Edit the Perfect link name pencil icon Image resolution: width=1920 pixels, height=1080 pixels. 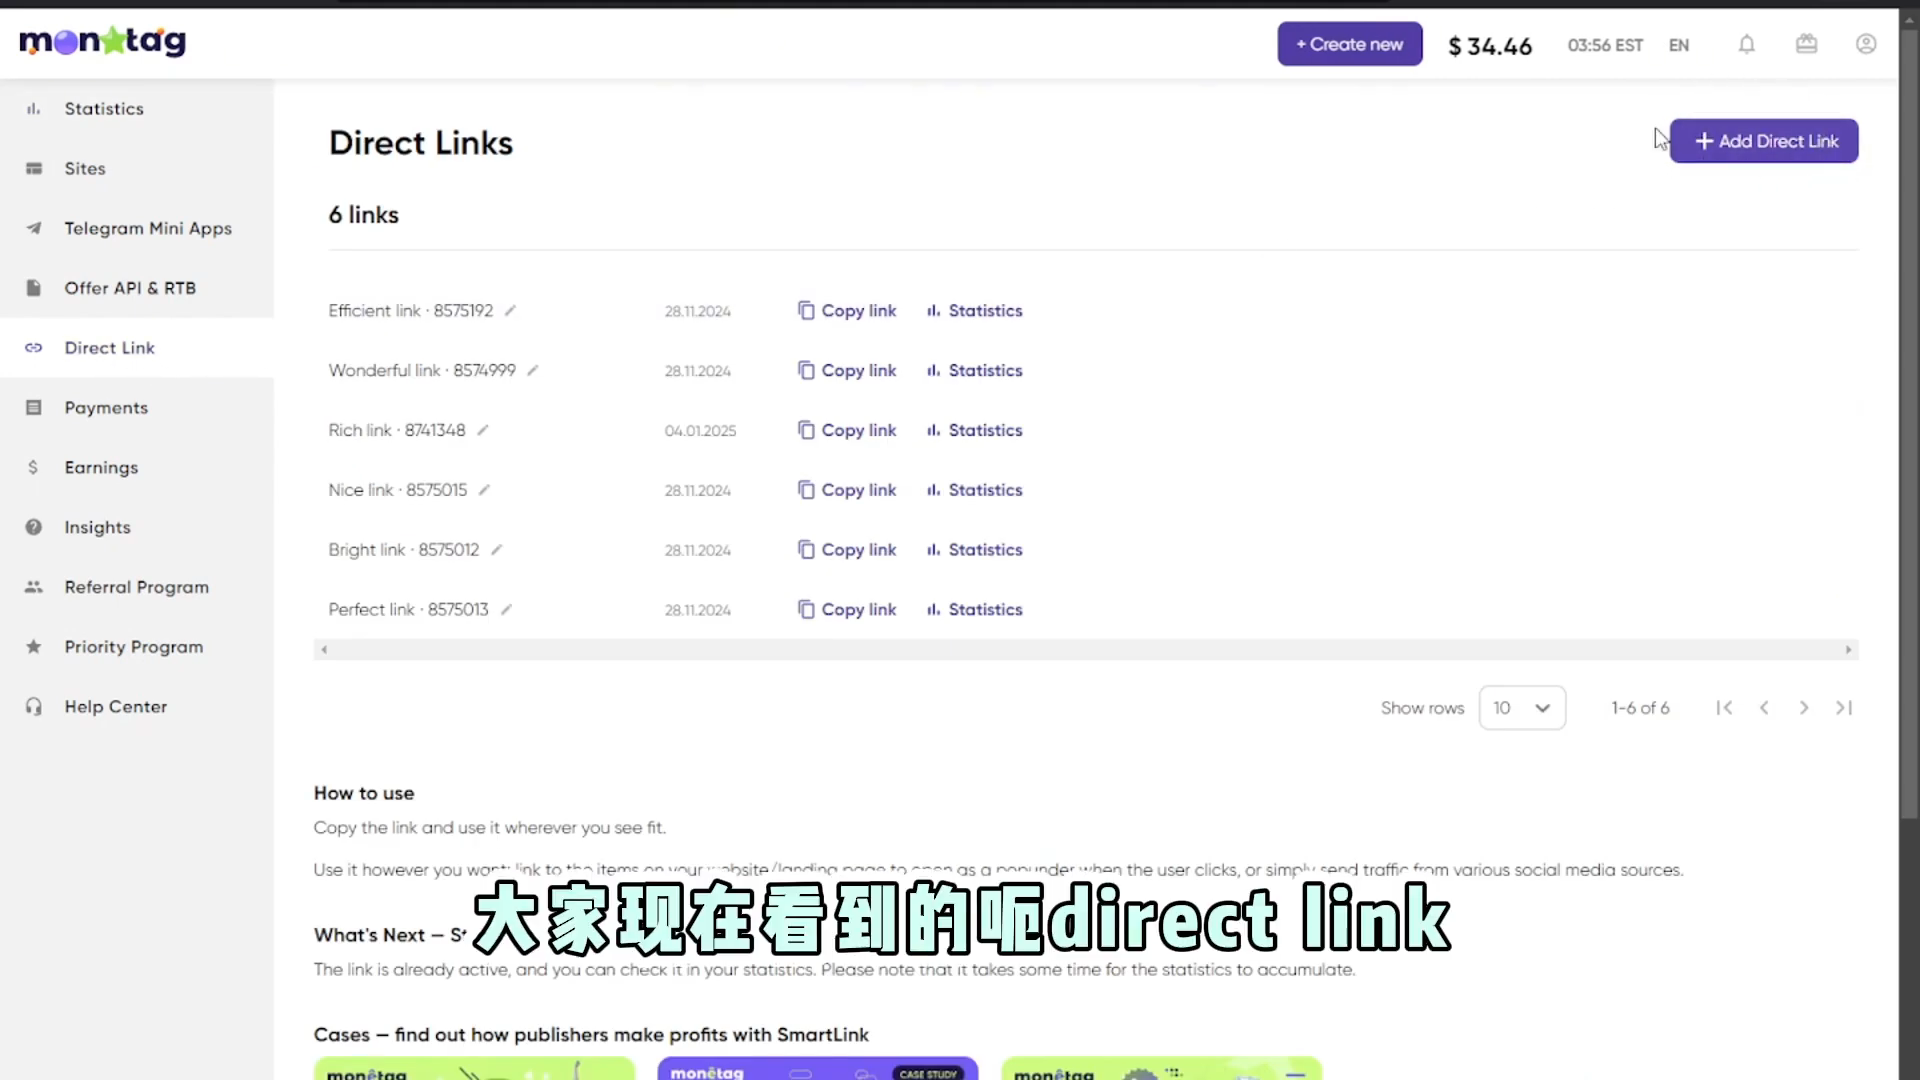[x=506, y=609]
